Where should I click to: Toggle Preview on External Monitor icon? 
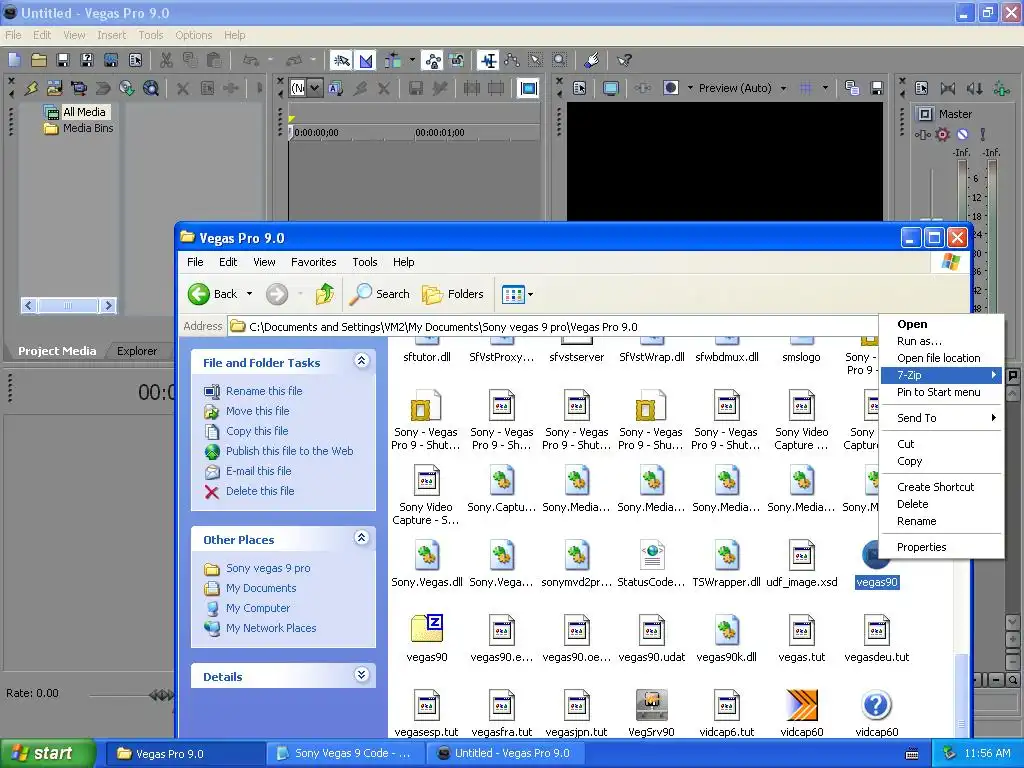[x=611, y=88]
